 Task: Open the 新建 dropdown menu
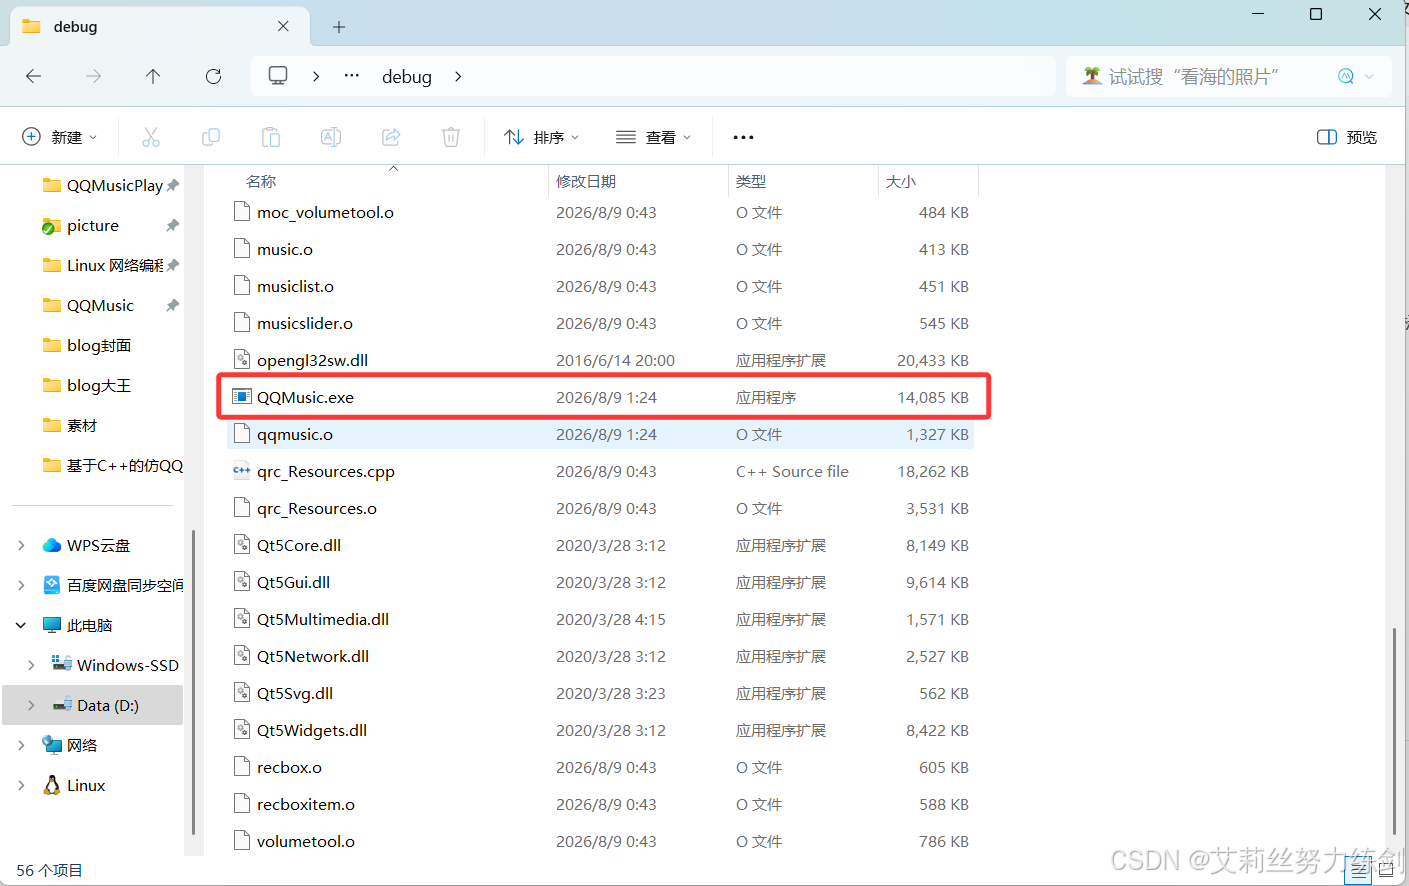[x=60, y=137]
